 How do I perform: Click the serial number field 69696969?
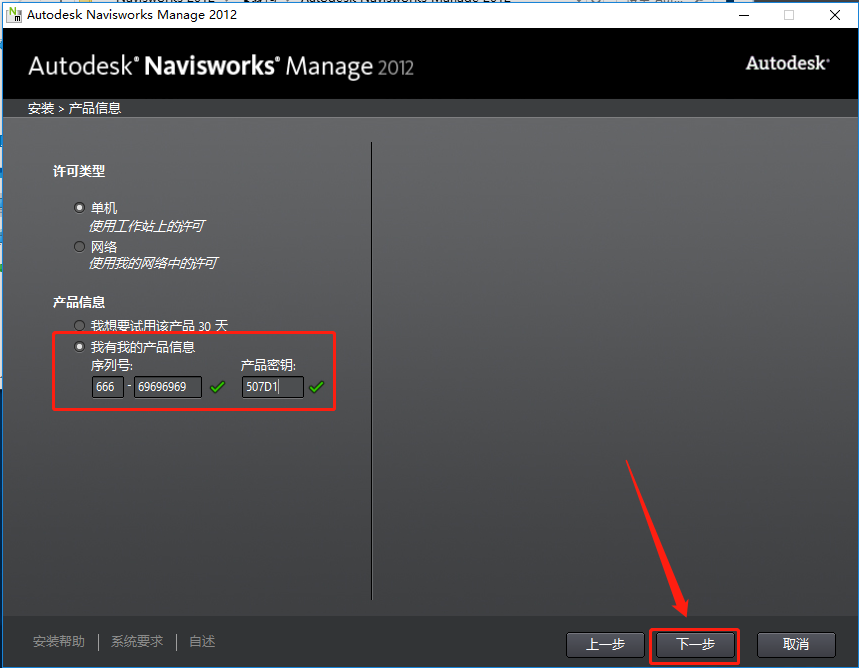coord(168,387)
